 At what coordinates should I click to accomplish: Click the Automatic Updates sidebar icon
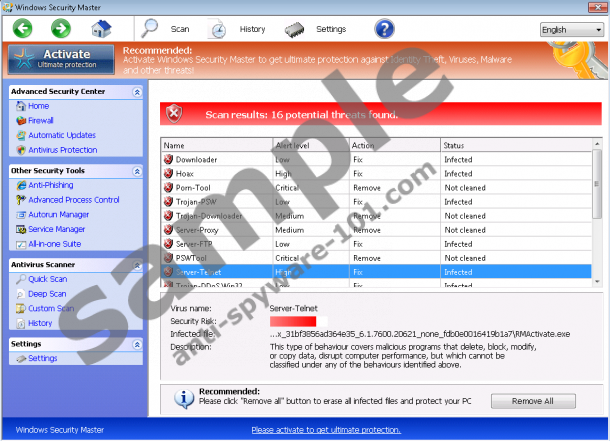point(21,135)
